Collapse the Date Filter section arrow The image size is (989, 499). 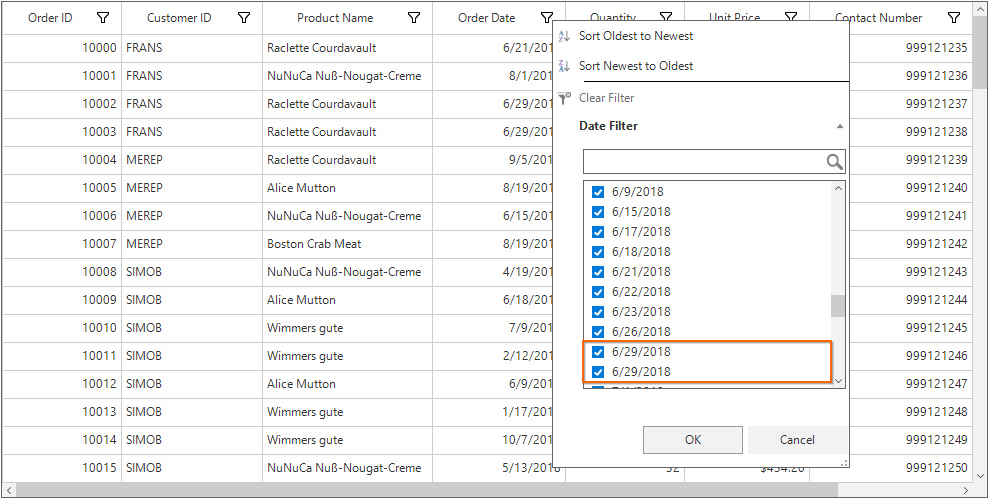click(840, 126)
